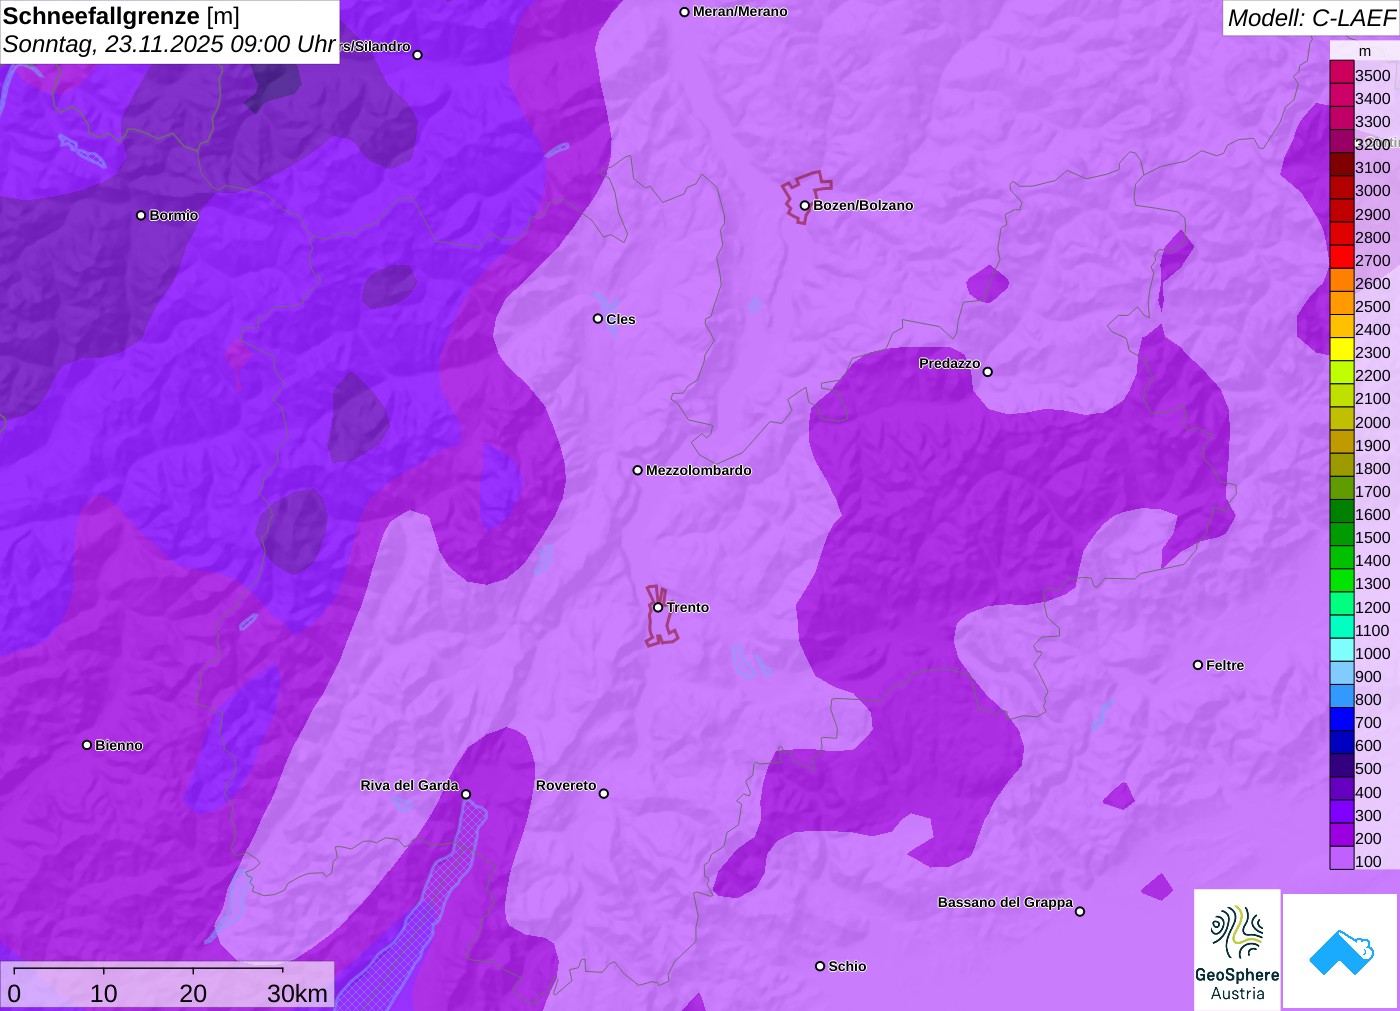Click the Riva del Garda label text

(x=409, y=785)
